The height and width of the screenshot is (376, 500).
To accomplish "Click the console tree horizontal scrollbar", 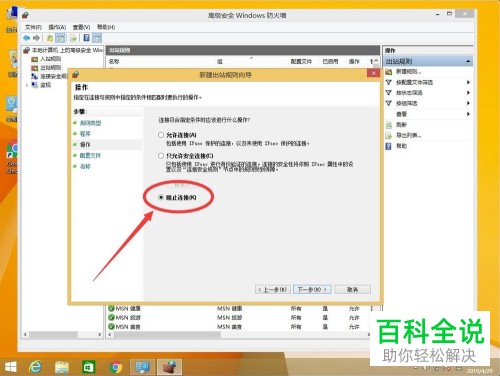I will pos(53,334).
